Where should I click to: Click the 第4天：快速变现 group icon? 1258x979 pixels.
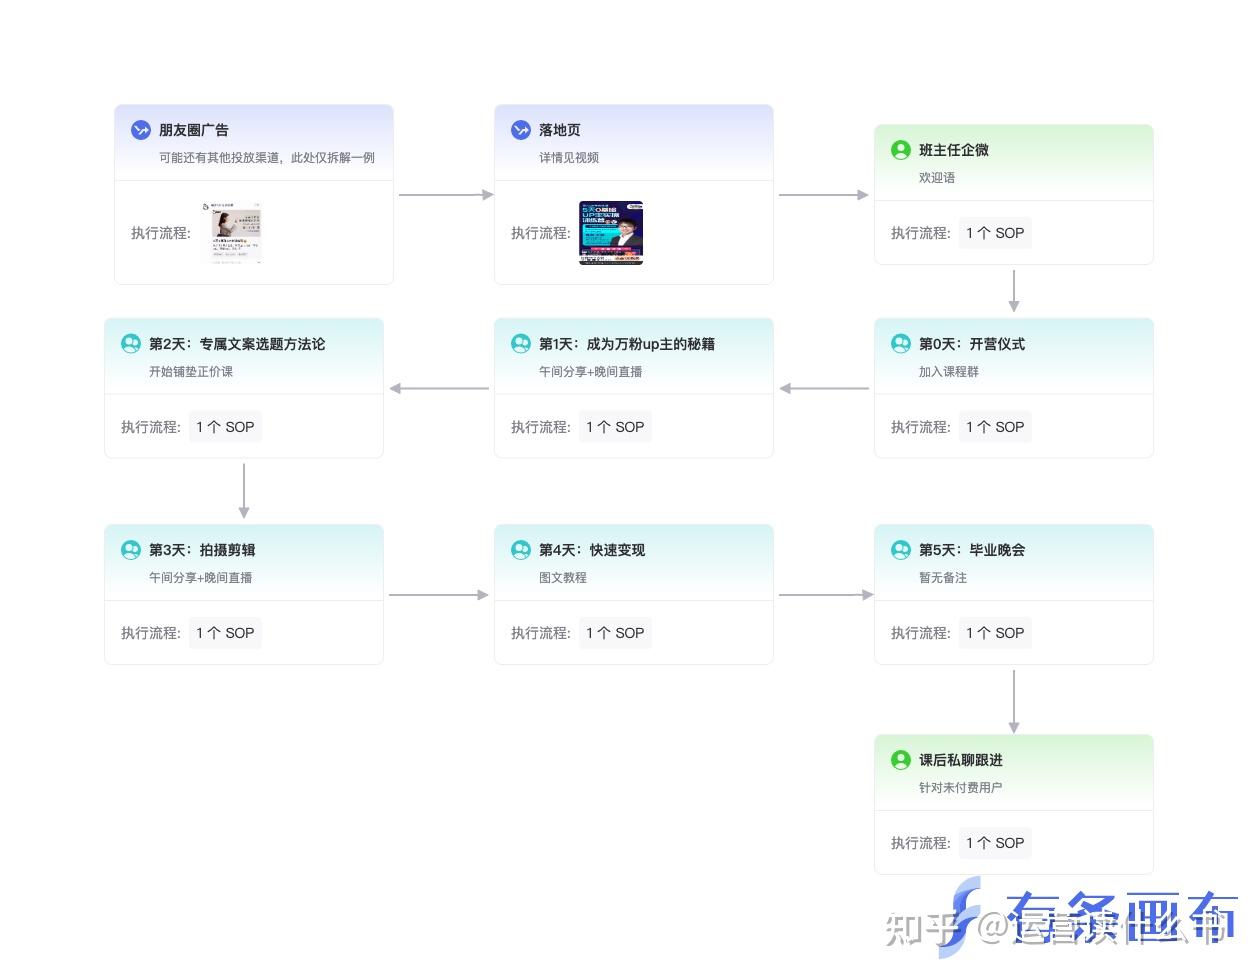click(521, 550)
